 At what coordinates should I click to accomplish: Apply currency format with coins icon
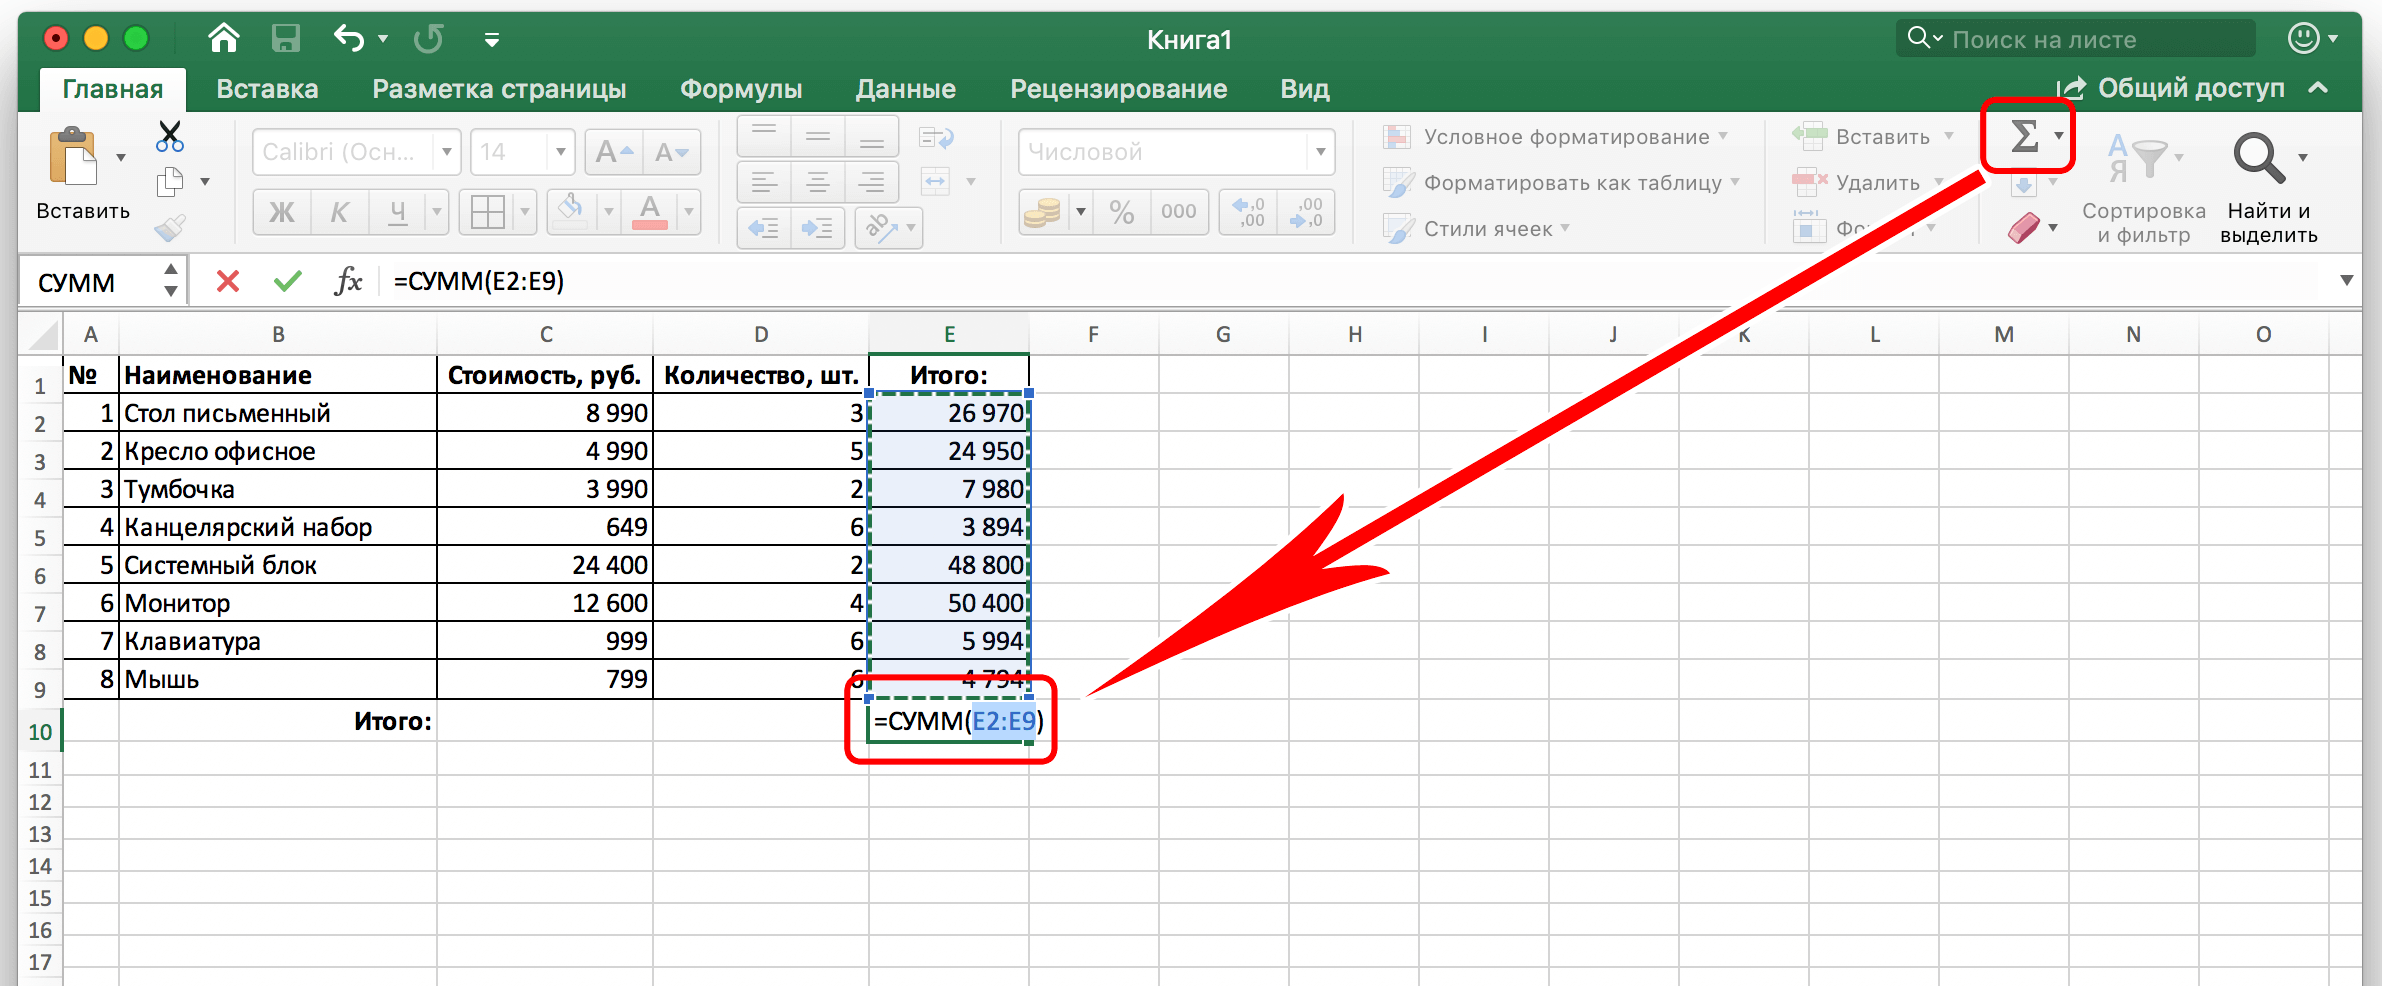click(x=1042, y=212)
